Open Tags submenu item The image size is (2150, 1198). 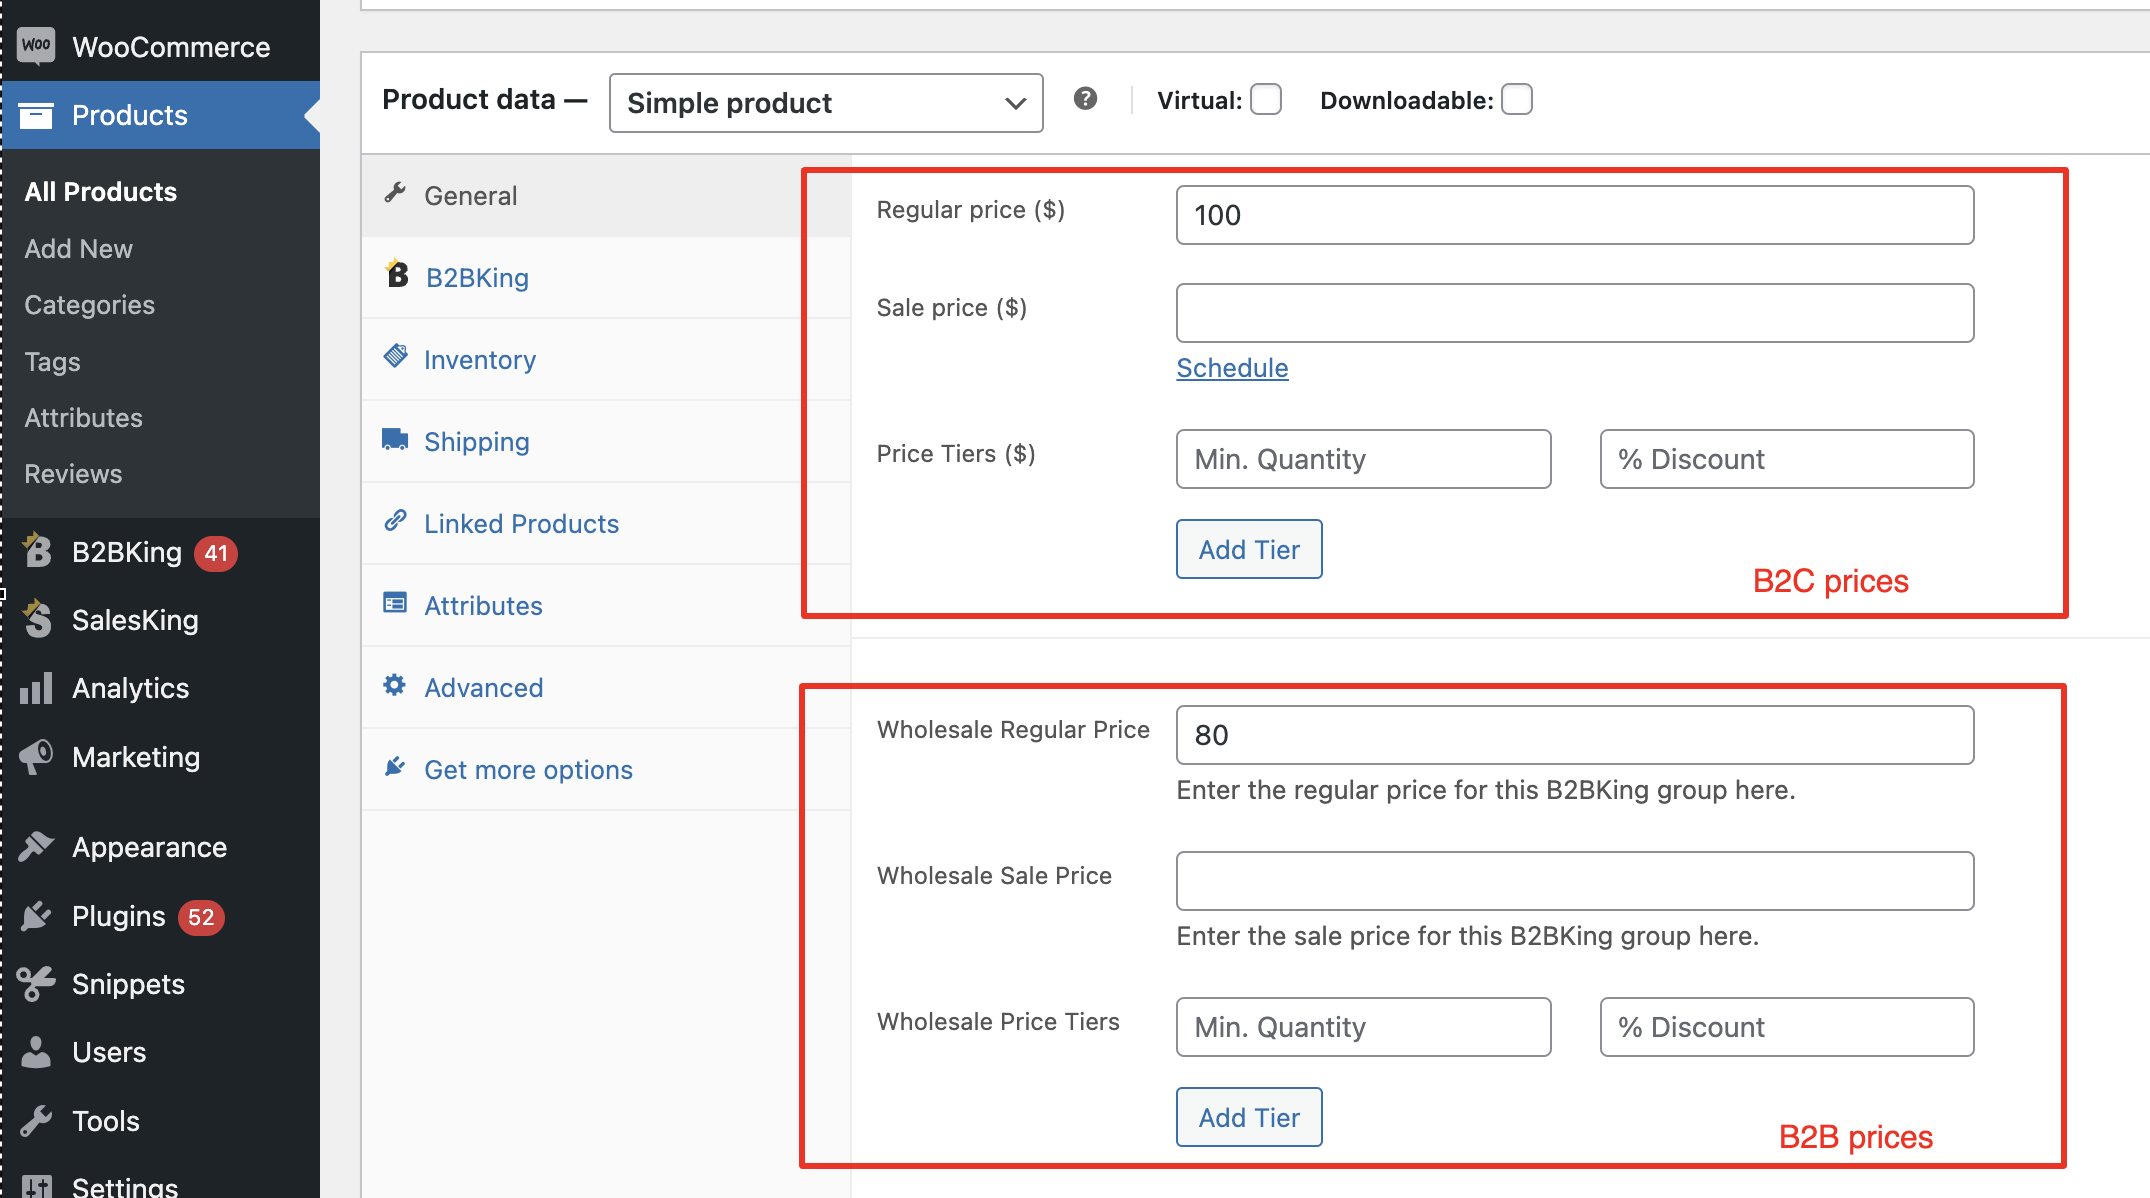point(53,362)
